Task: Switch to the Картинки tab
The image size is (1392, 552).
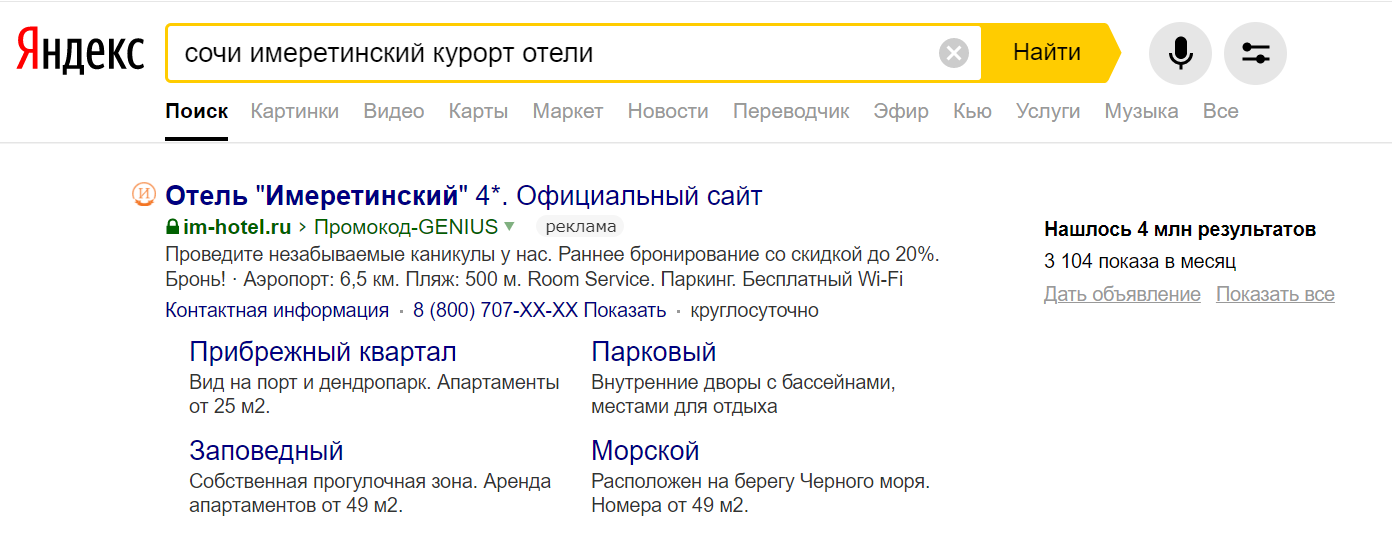Action: 295,111
